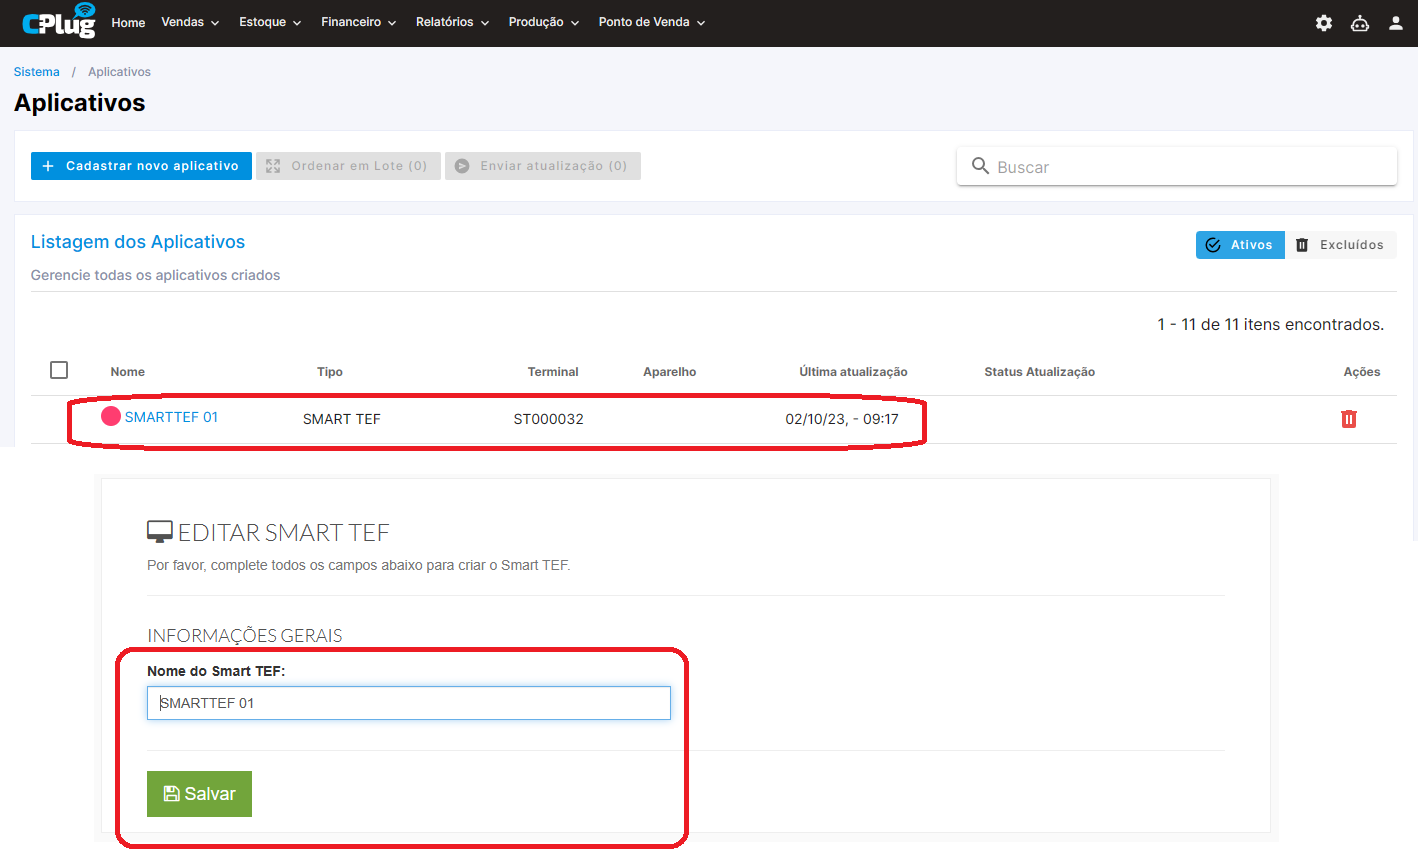Click the SMART TEF type cell
The width and height of the screenshot is (1418, 860).
pyautogui.click(x=342, y=419)
